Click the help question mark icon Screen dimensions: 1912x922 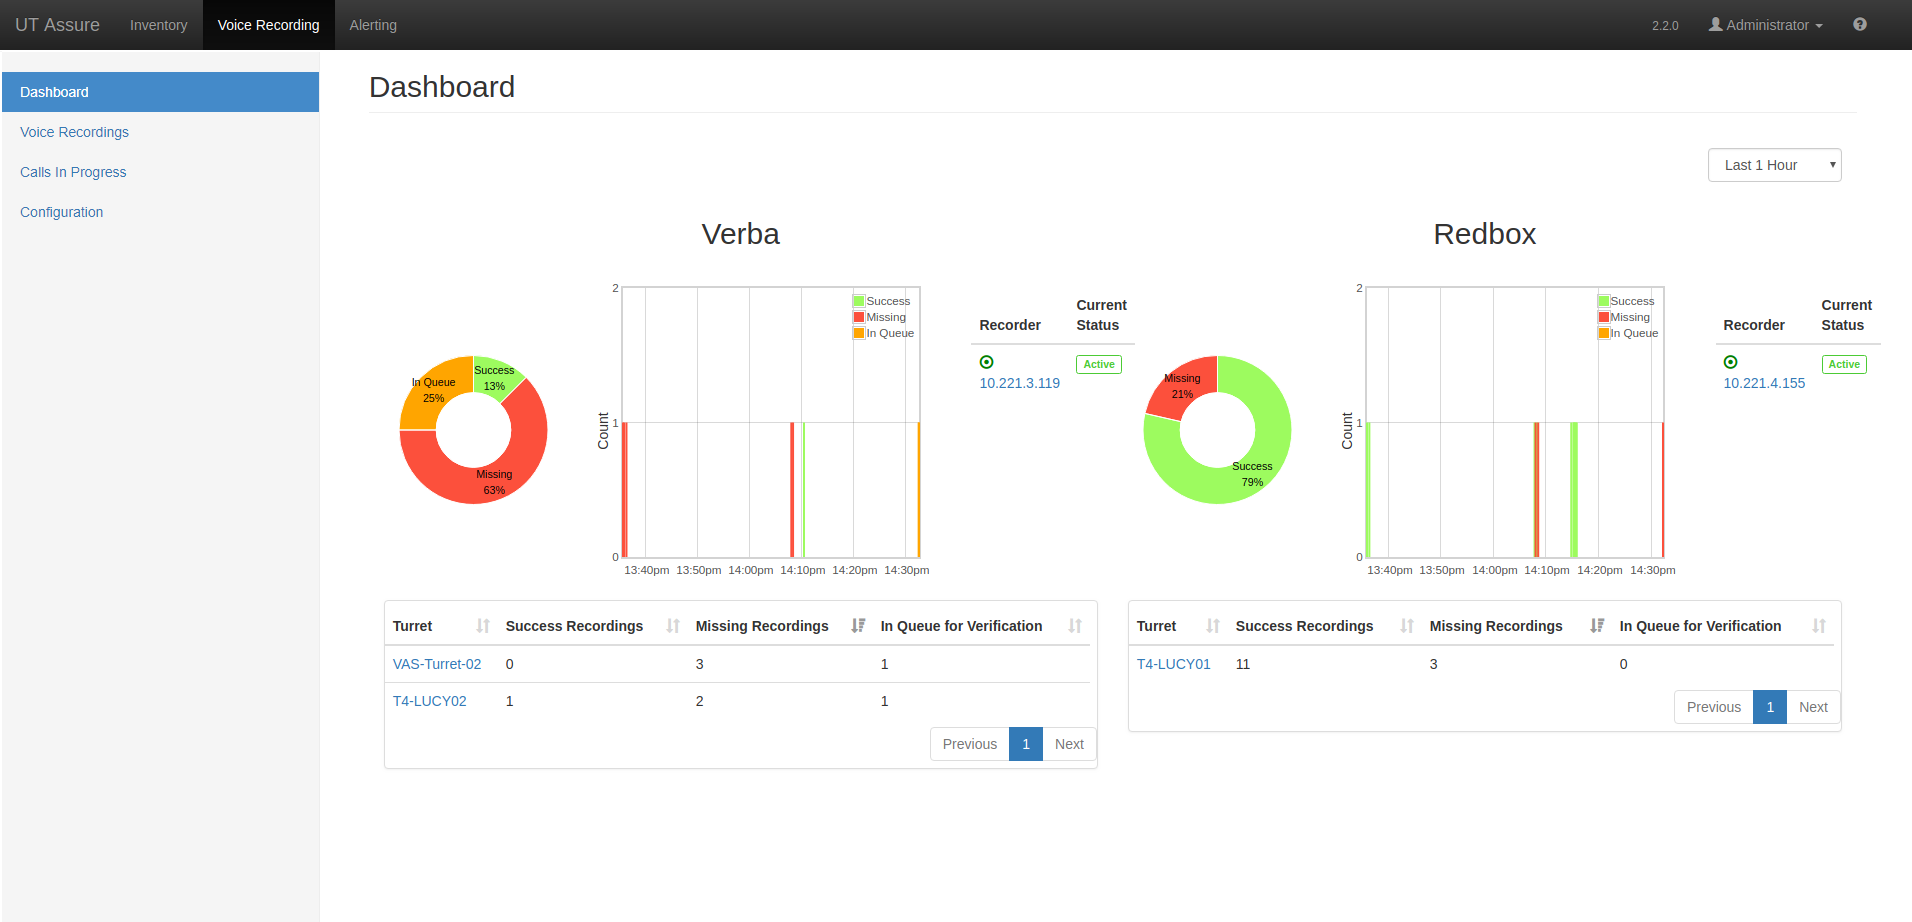1859,24
